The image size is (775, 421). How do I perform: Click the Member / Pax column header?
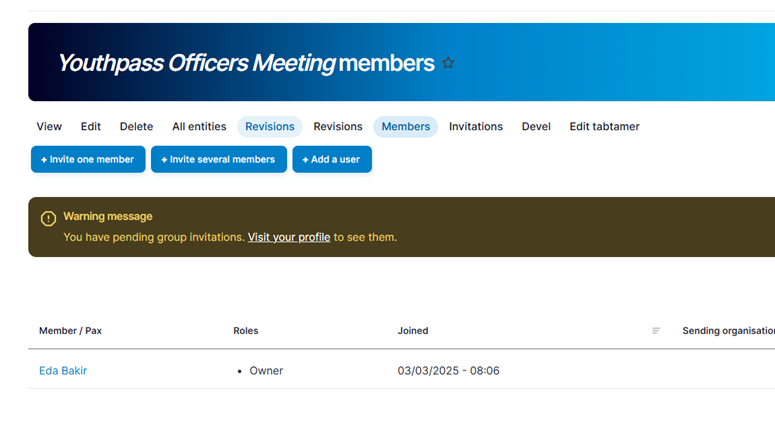tap(70, 331)
